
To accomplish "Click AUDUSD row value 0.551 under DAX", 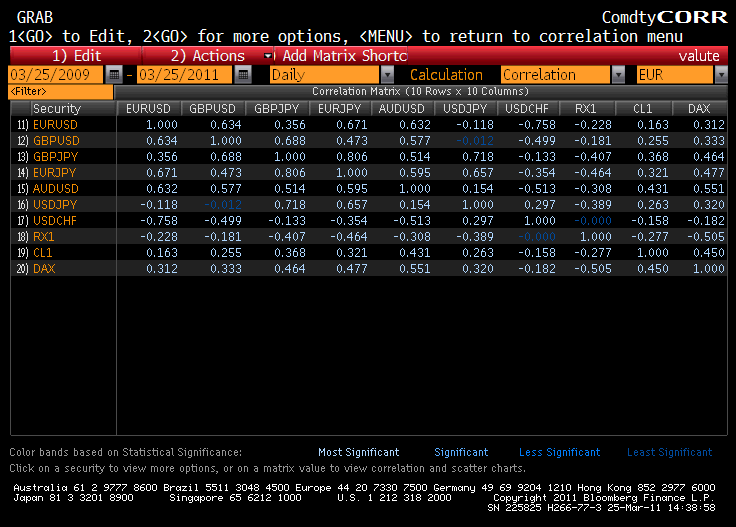I will (709, 189).
